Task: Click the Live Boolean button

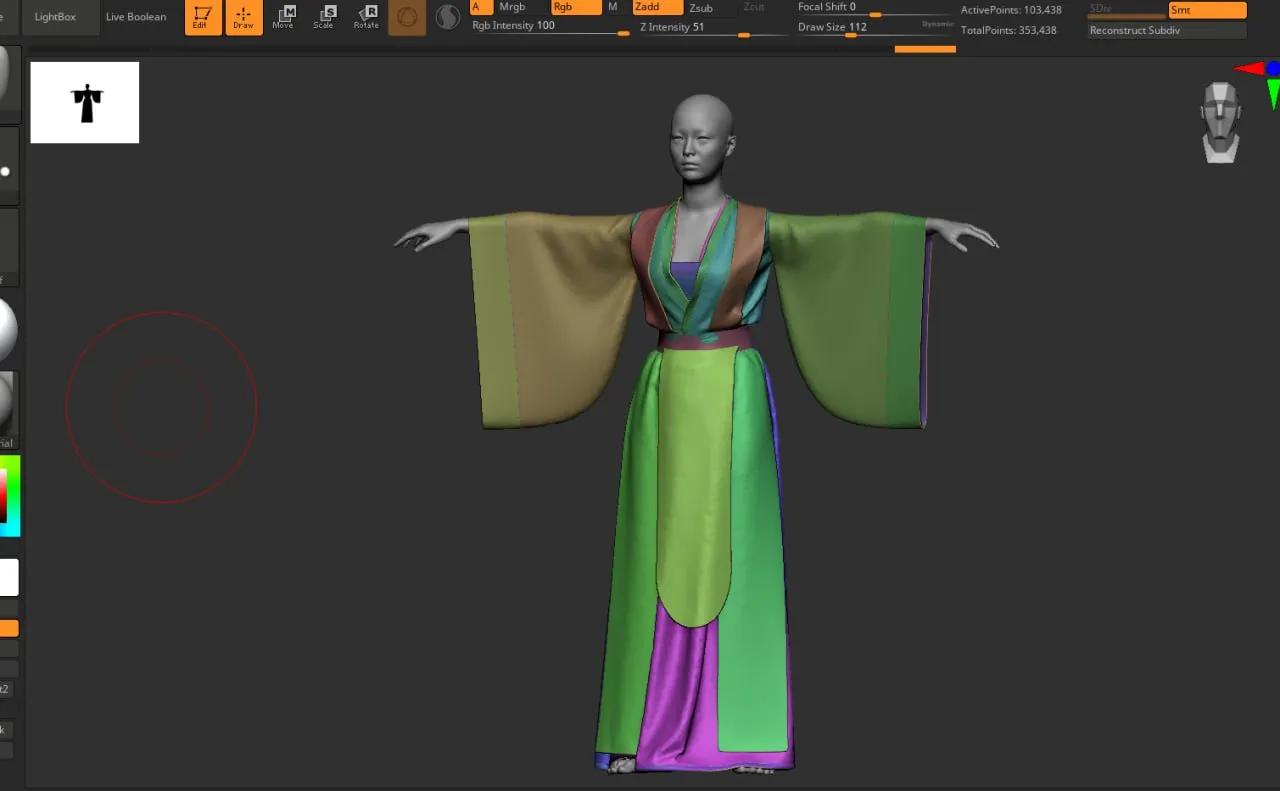Action: 136,17
